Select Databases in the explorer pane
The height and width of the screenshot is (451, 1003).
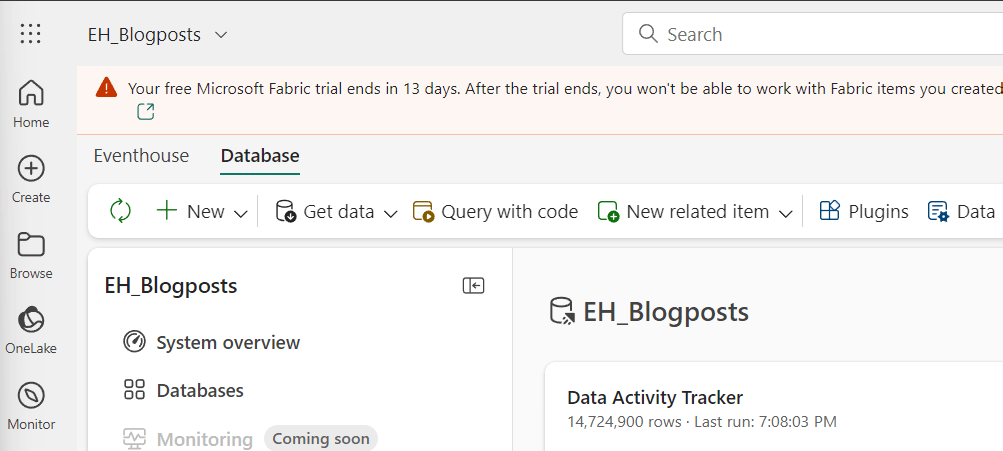click(x=199, y=390)
